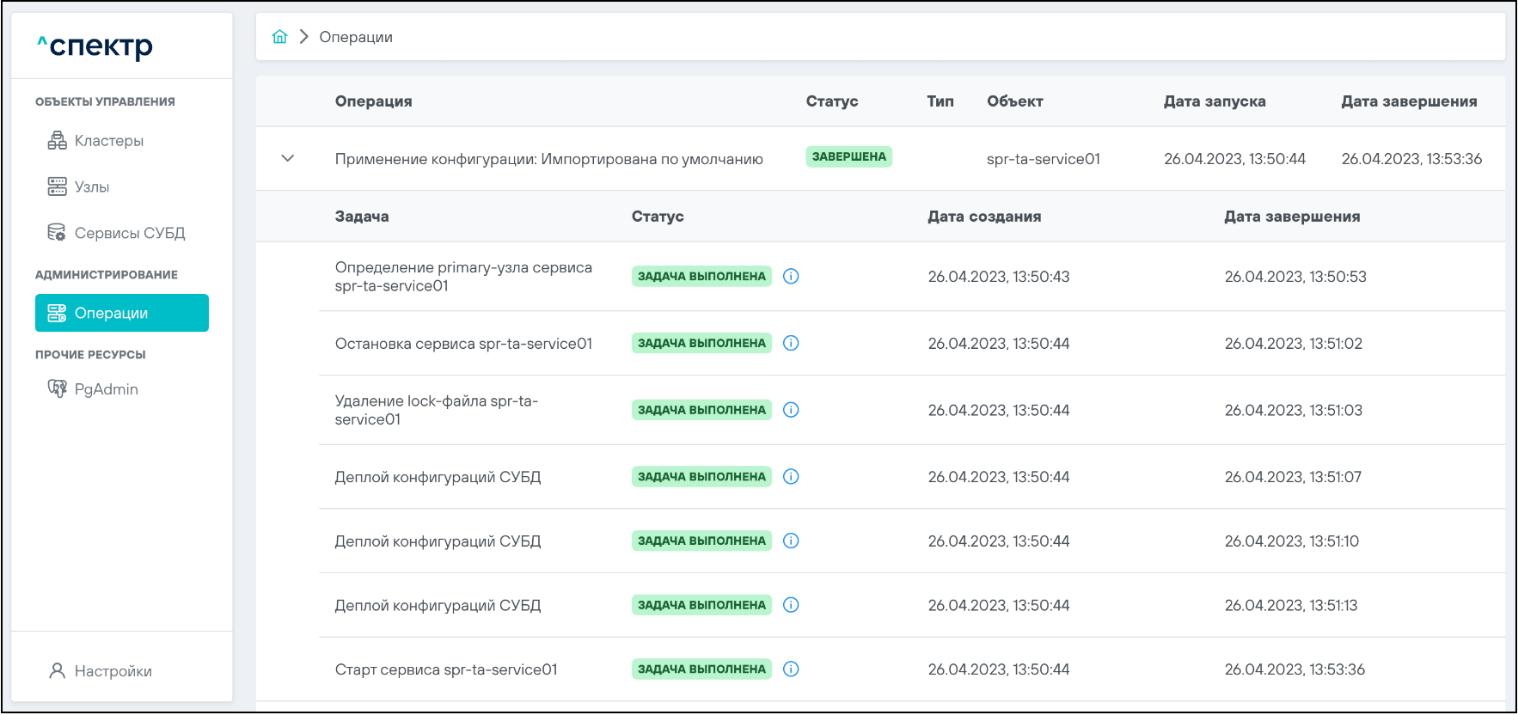This screenshot has height=715, width=1518.
Task: Open Кластеры in the sidebar
Action: pos(108,141)
